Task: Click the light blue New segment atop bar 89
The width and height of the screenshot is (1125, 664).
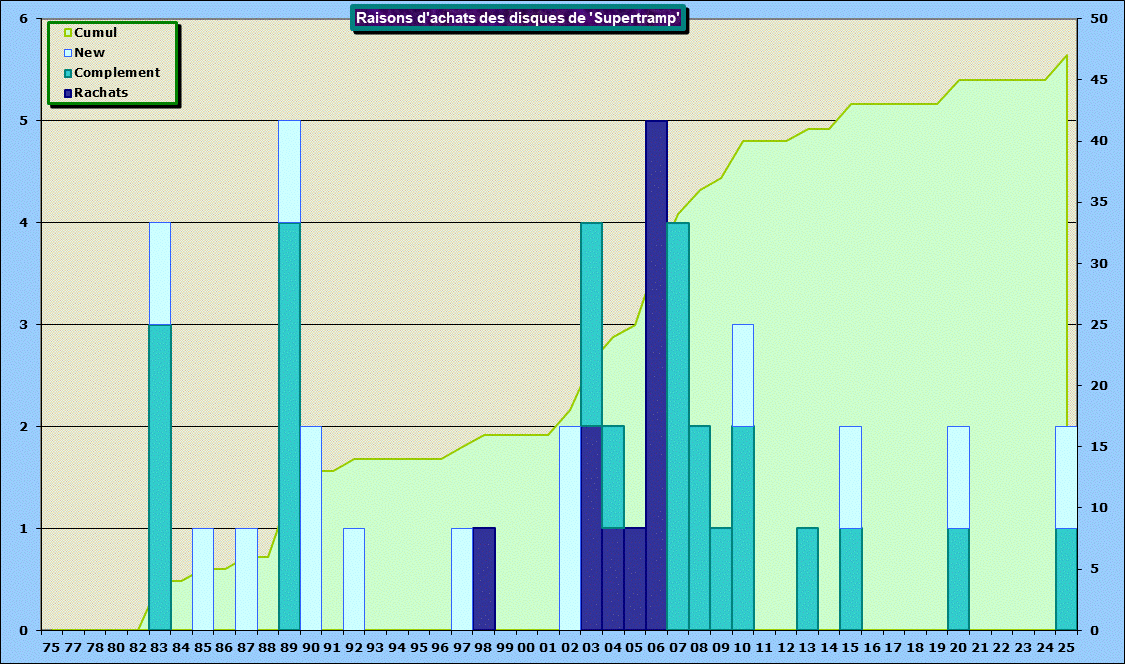Action: tap(290, 171)
